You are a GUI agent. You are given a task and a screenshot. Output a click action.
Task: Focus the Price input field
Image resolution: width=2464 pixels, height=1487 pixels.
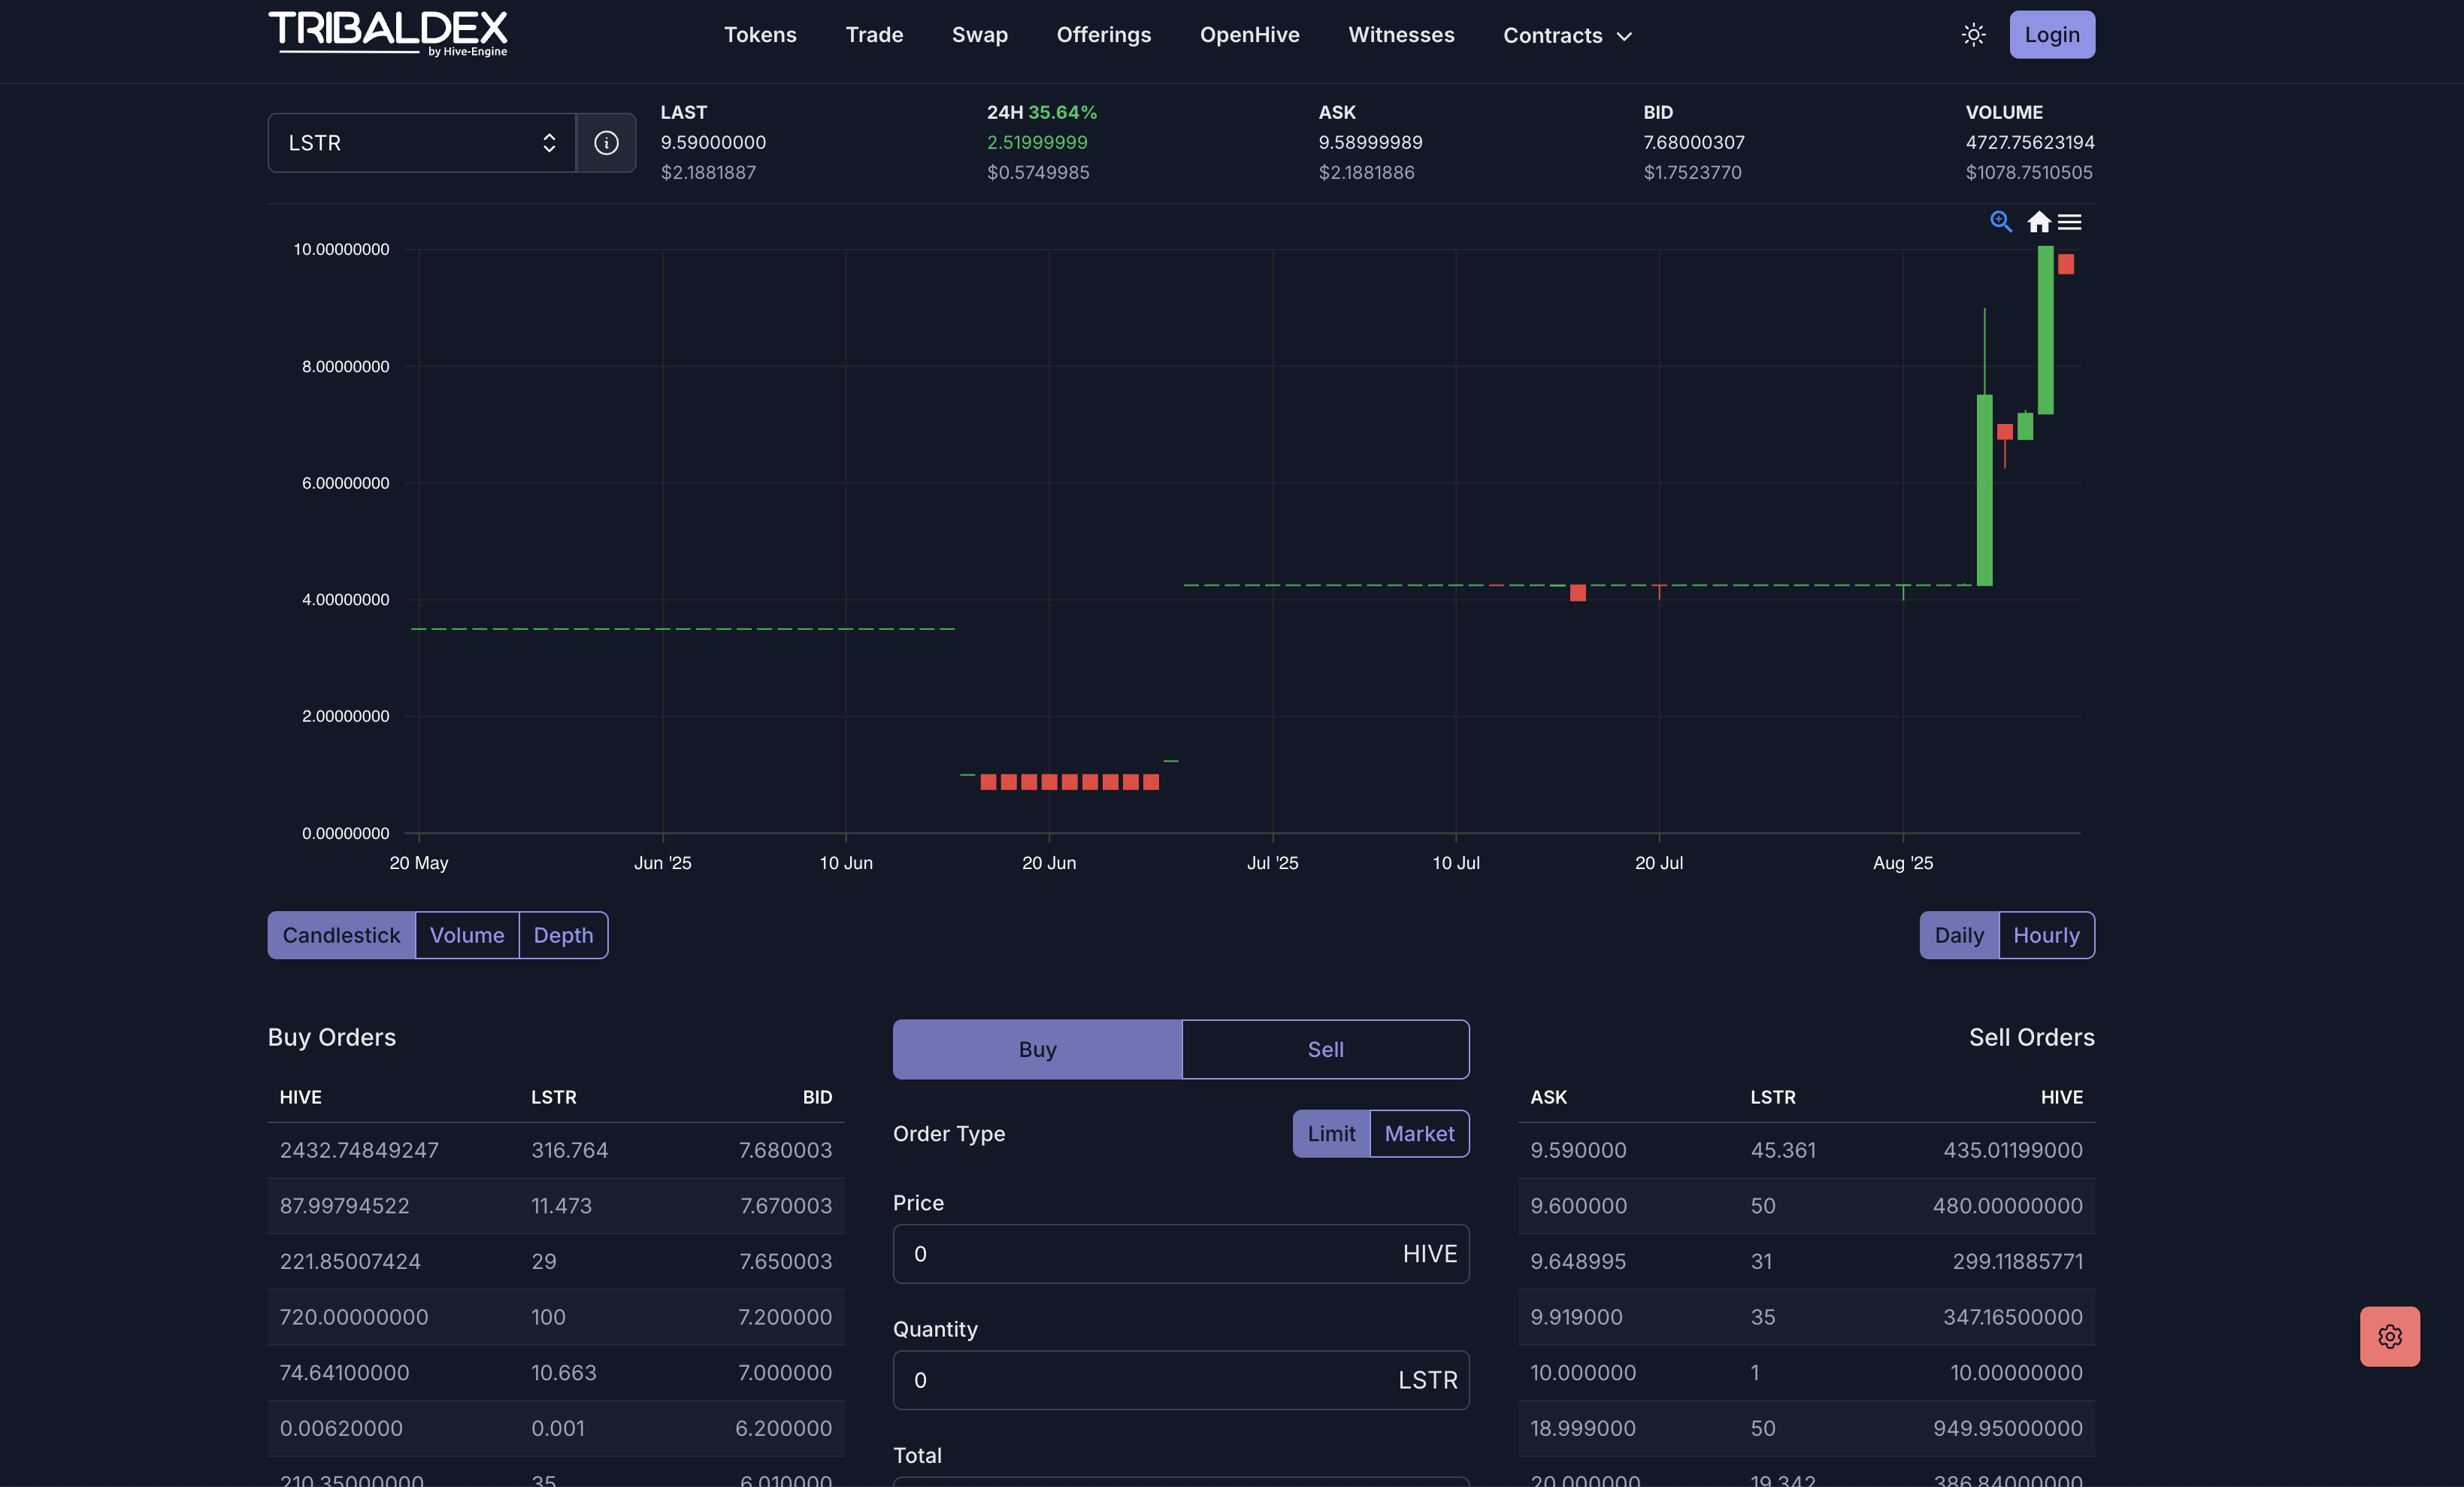pyautogui.click(x=1181, y=1253)
